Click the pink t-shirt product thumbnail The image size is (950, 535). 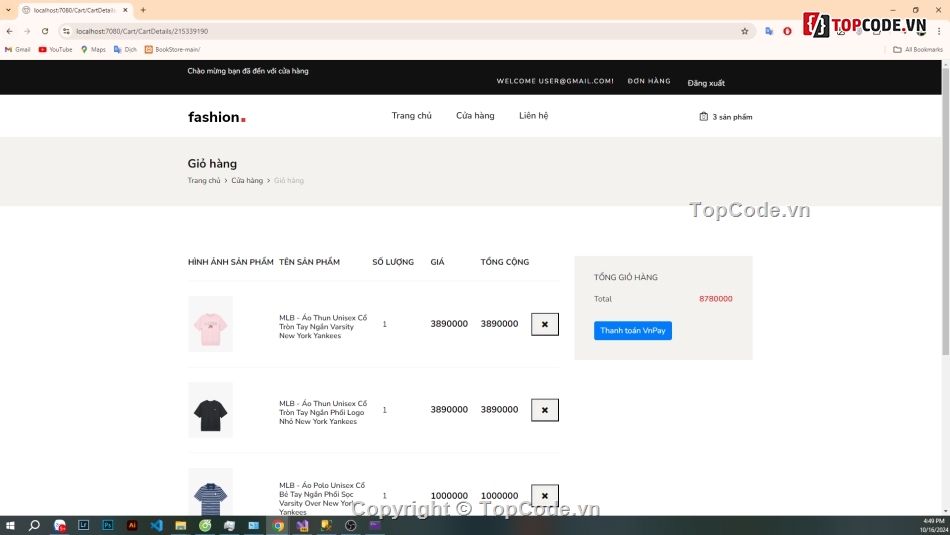pos(210,324)
